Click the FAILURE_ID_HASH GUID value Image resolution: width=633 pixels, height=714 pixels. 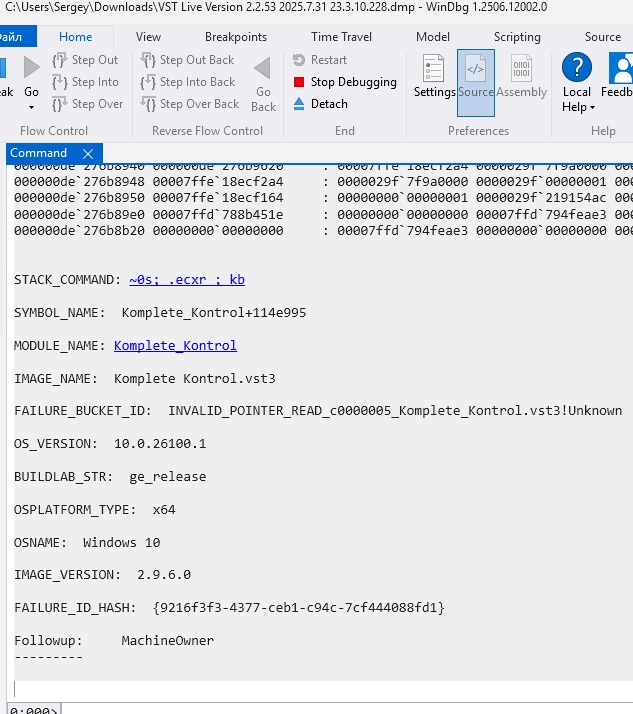[x=299, y=608]
